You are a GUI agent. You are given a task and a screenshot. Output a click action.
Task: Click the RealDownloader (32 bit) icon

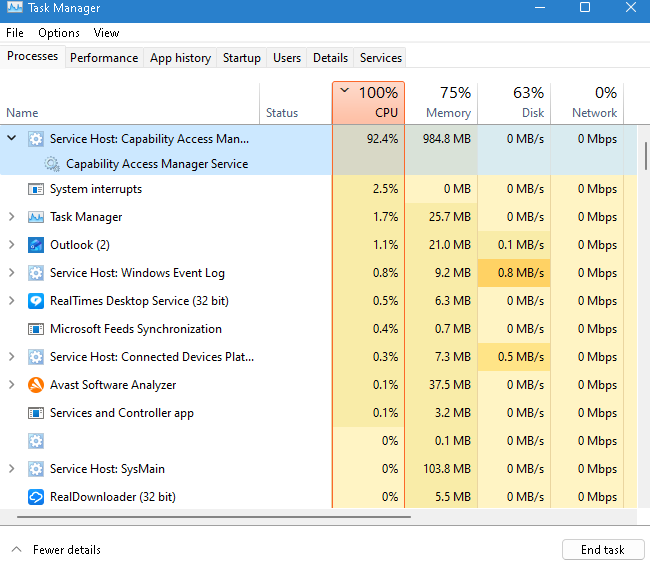pos(36,497)
